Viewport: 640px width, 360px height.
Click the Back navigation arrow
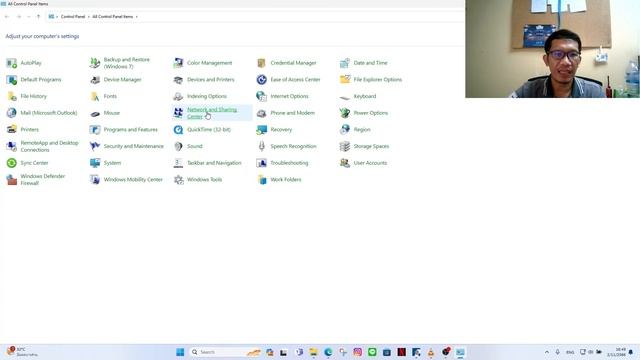(x=7, y=17)
